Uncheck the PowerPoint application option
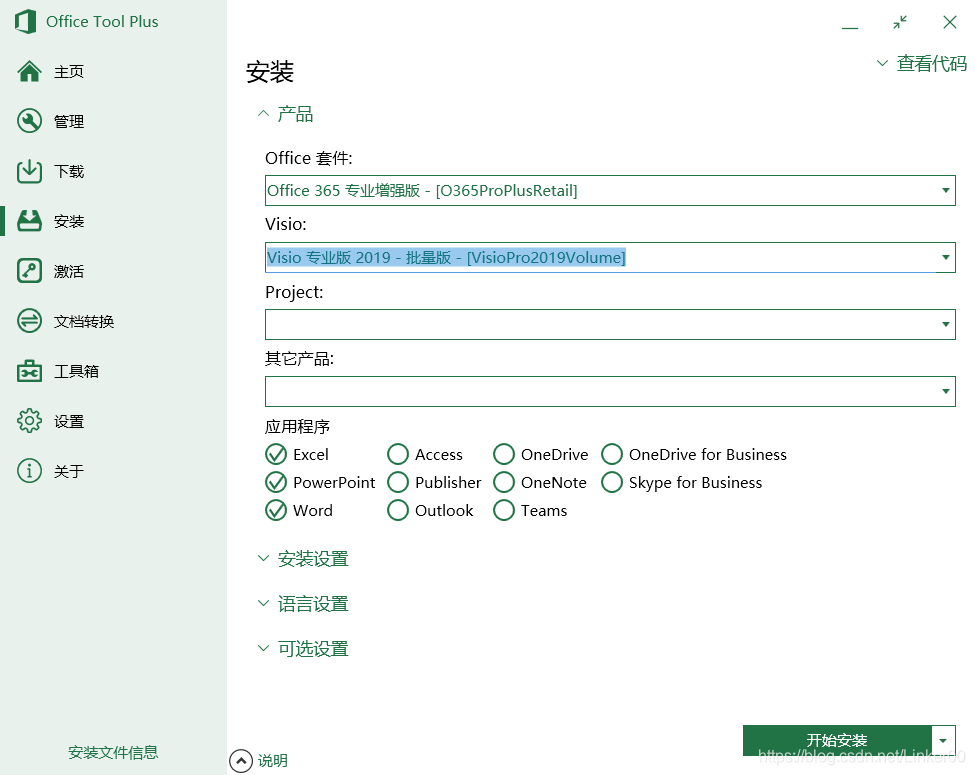The height and width of the screenshot is (775, 975). click(276, 483)
